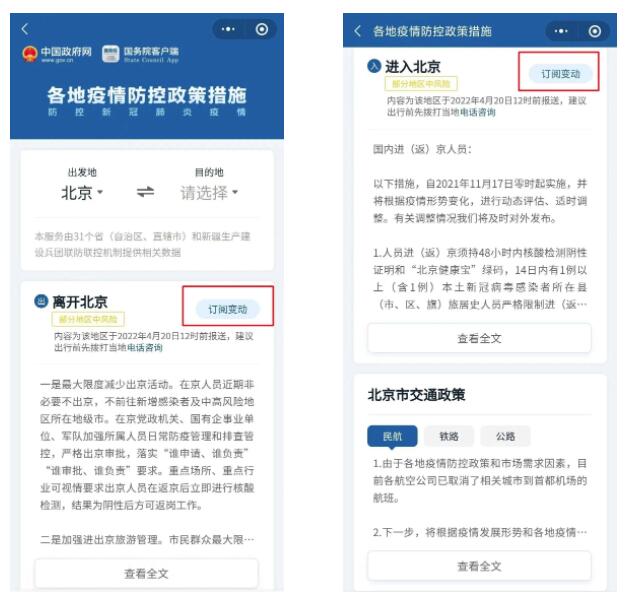The height and width of the screenshot is (606, 629).
Task: Tap the back arrow on the left screen
Action: (x=25, y=29)
